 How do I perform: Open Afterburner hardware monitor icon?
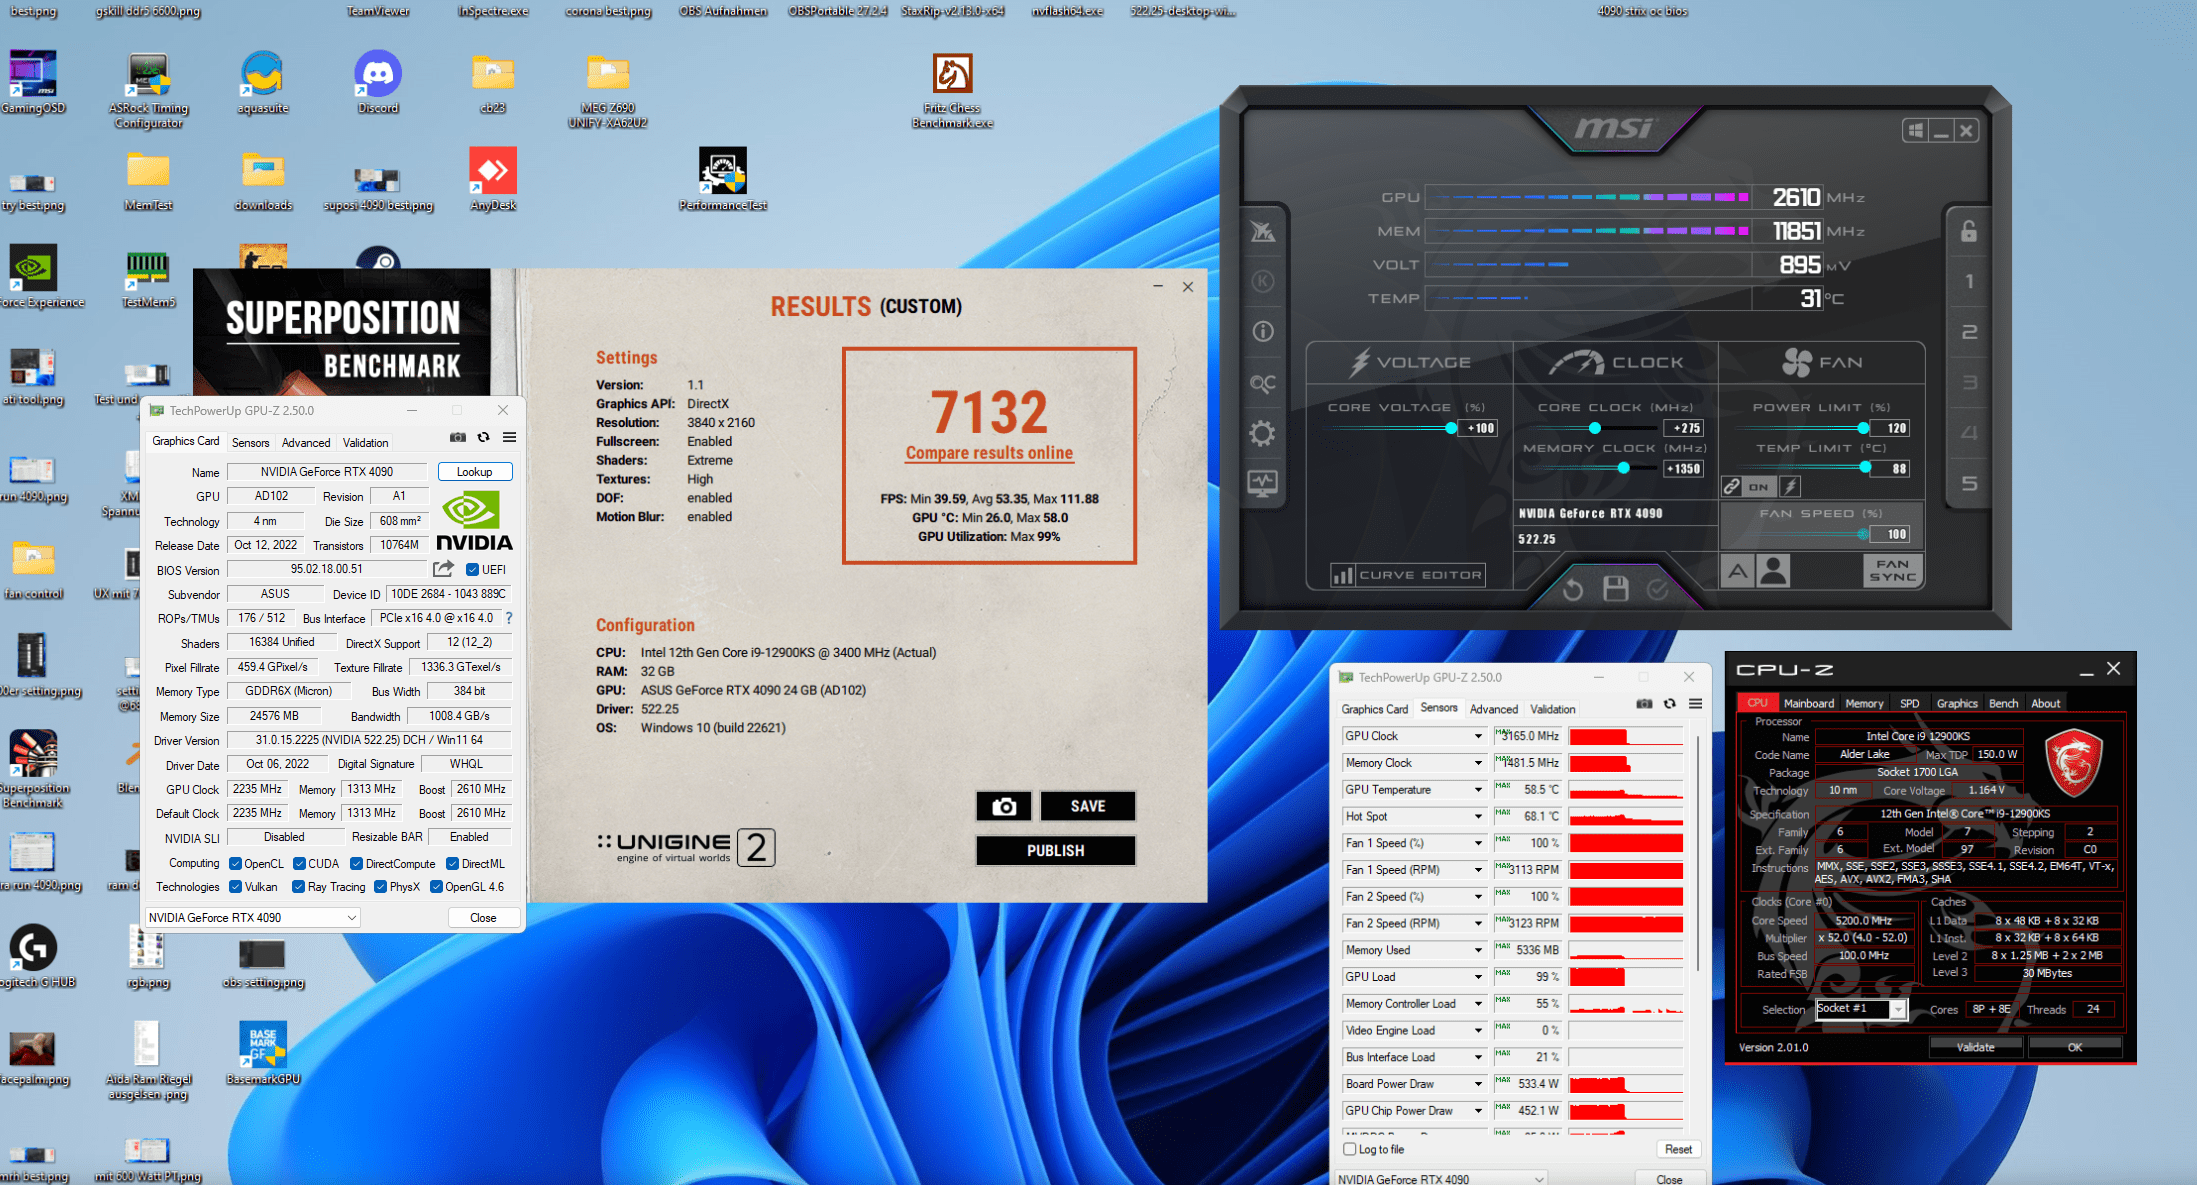tap(1262, 484)
